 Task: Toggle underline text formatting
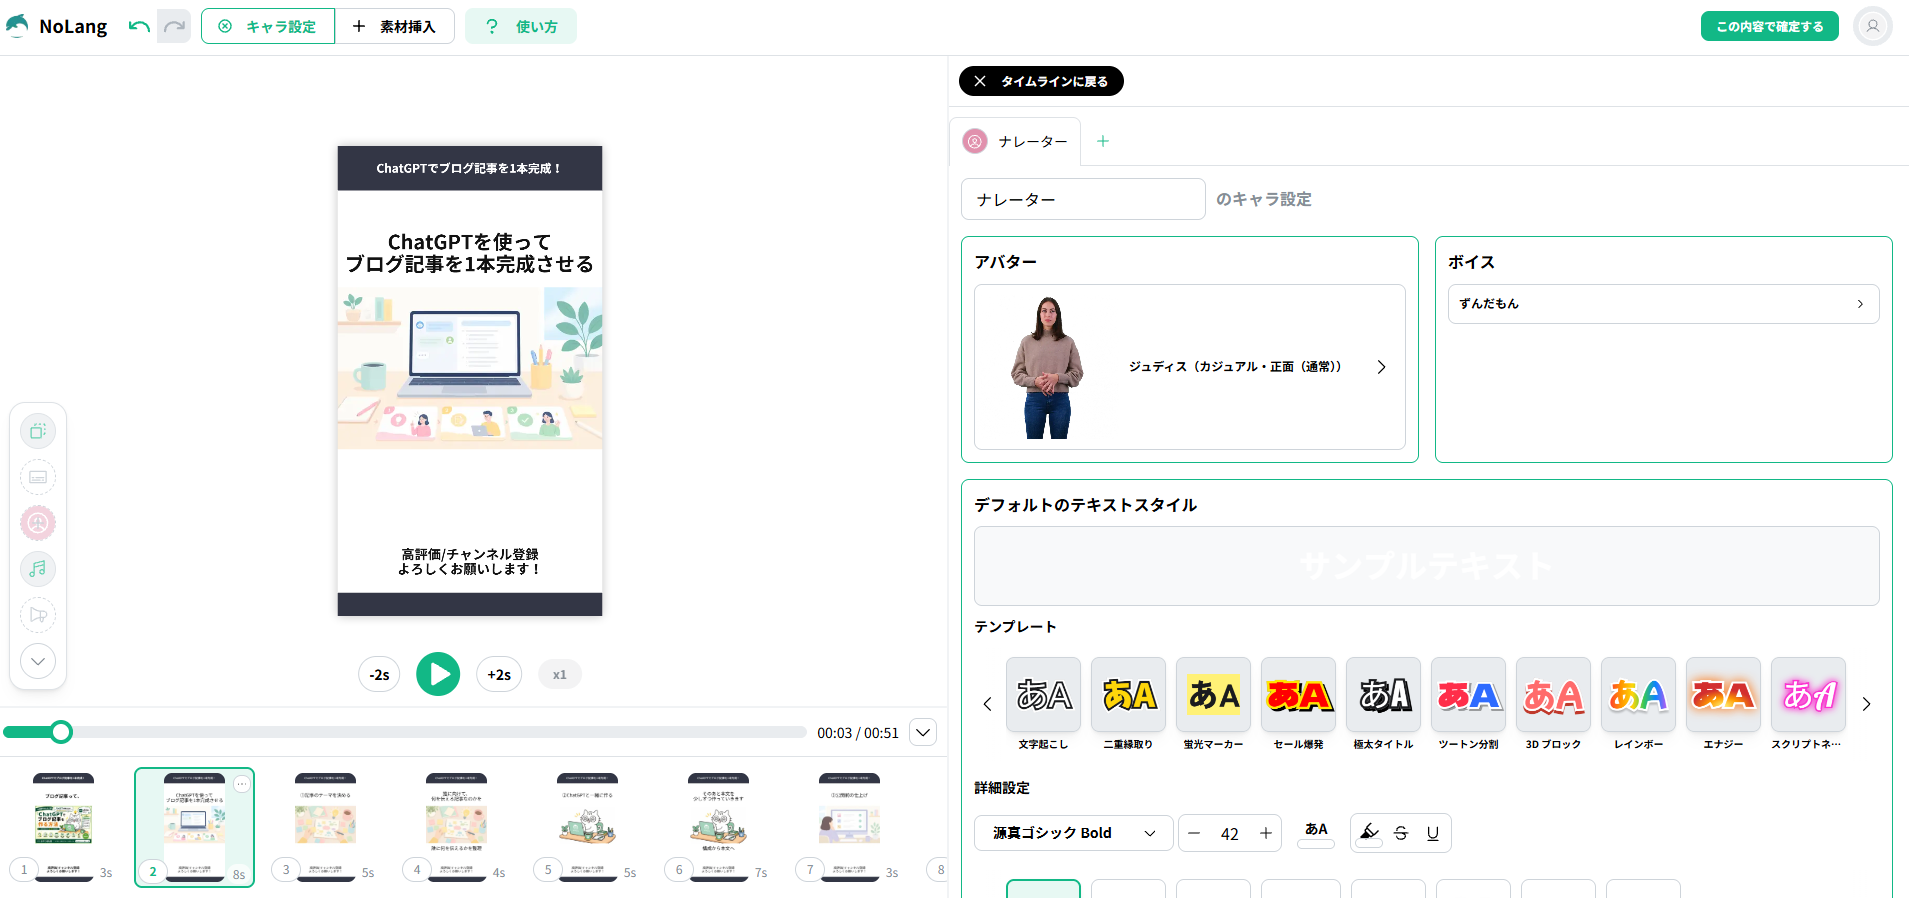[x=1433, y=833]
